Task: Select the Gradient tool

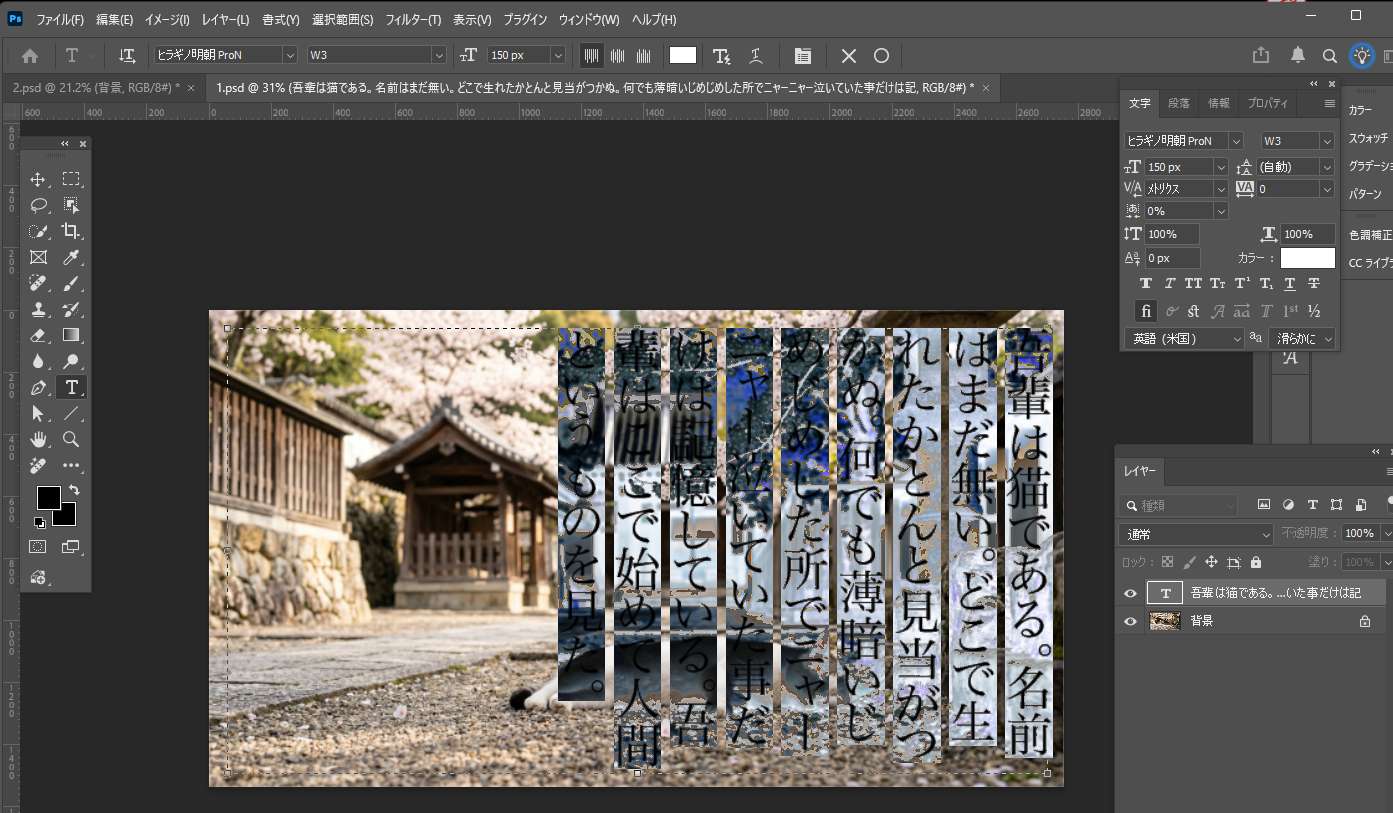Action: [x=72, y=335]
